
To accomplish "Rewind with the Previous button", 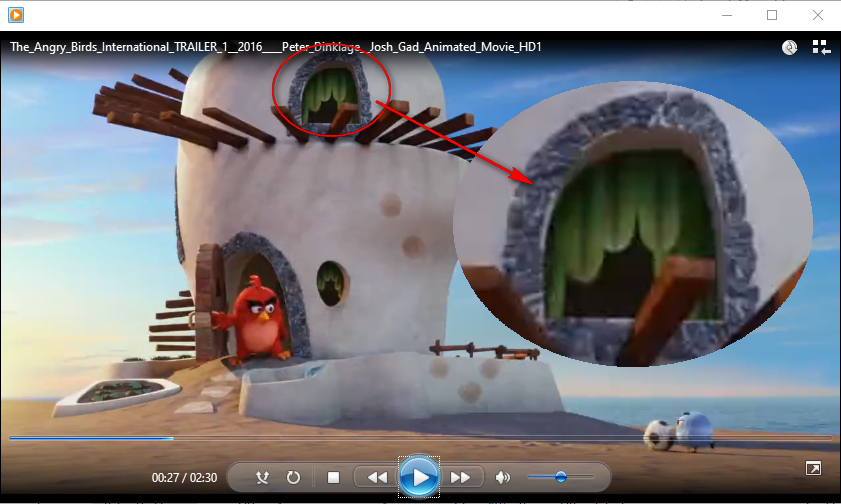I will [x=377, y=477].
